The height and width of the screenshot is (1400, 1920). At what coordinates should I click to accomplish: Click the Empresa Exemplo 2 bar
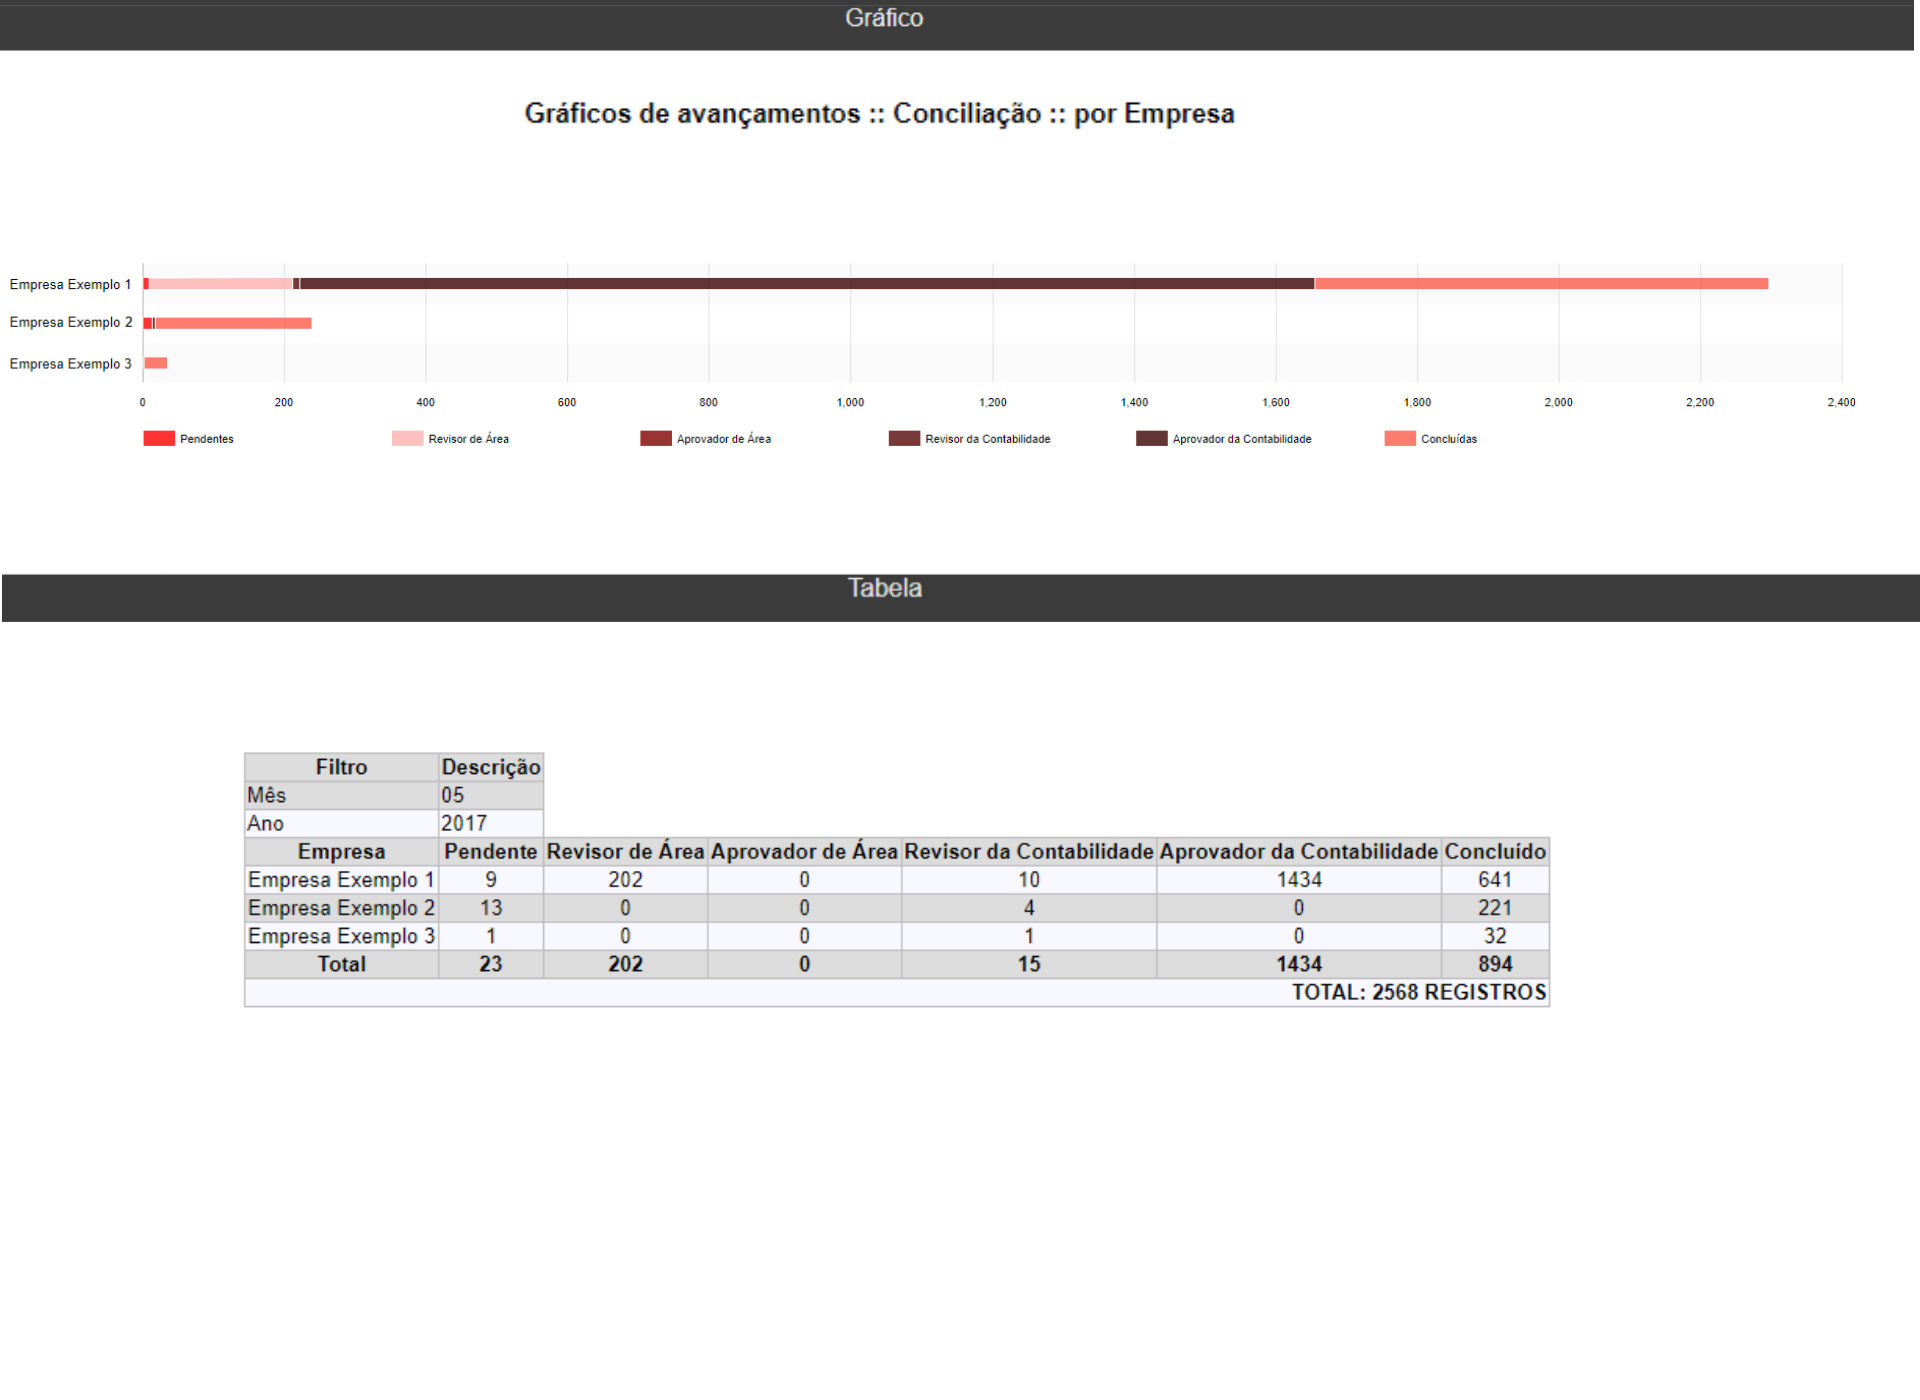pyautogui.click(x=228, y=323)
